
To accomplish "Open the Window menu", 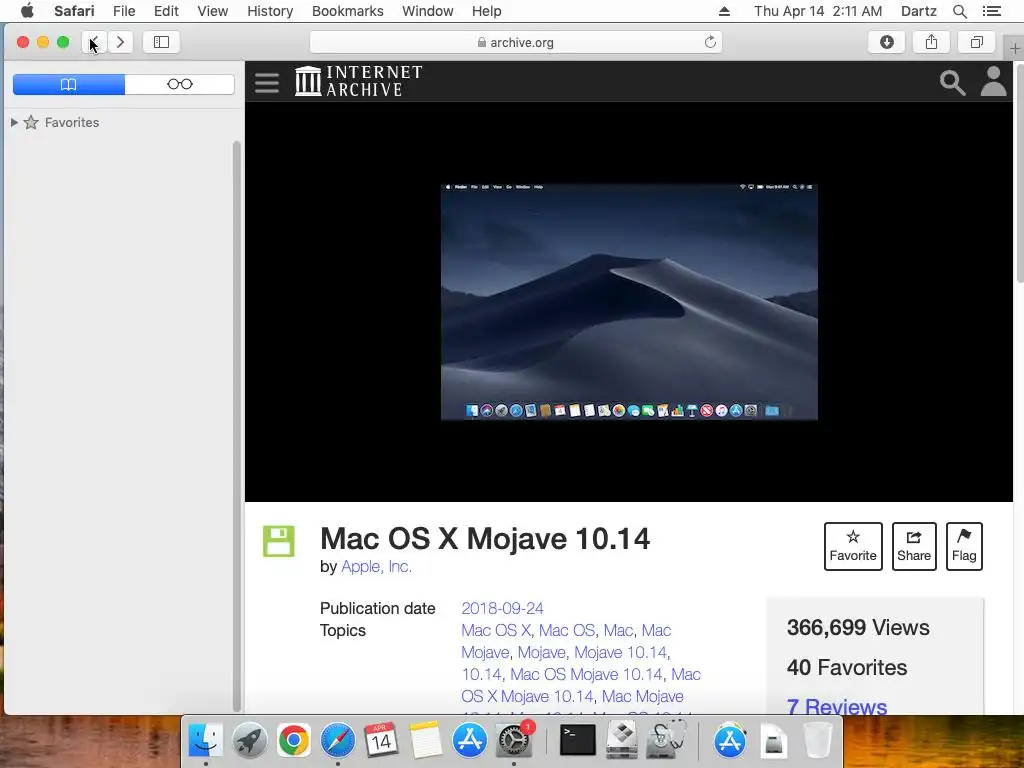I will pyautogui.click(x=428, y=11).
